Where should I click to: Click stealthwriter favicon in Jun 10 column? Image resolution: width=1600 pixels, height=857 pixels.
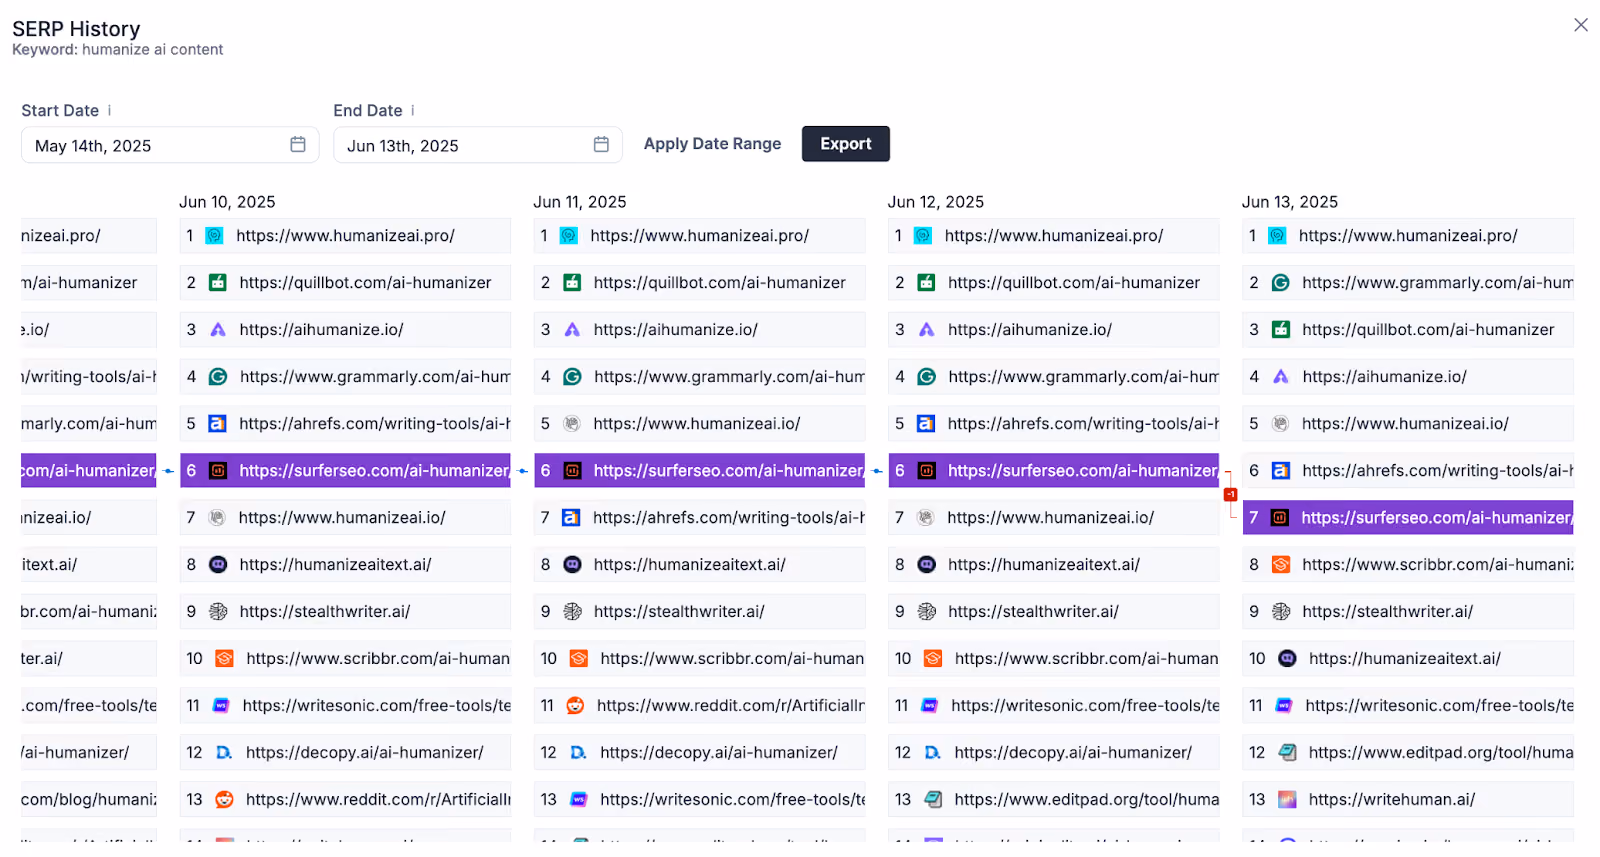tap(218, 612)
